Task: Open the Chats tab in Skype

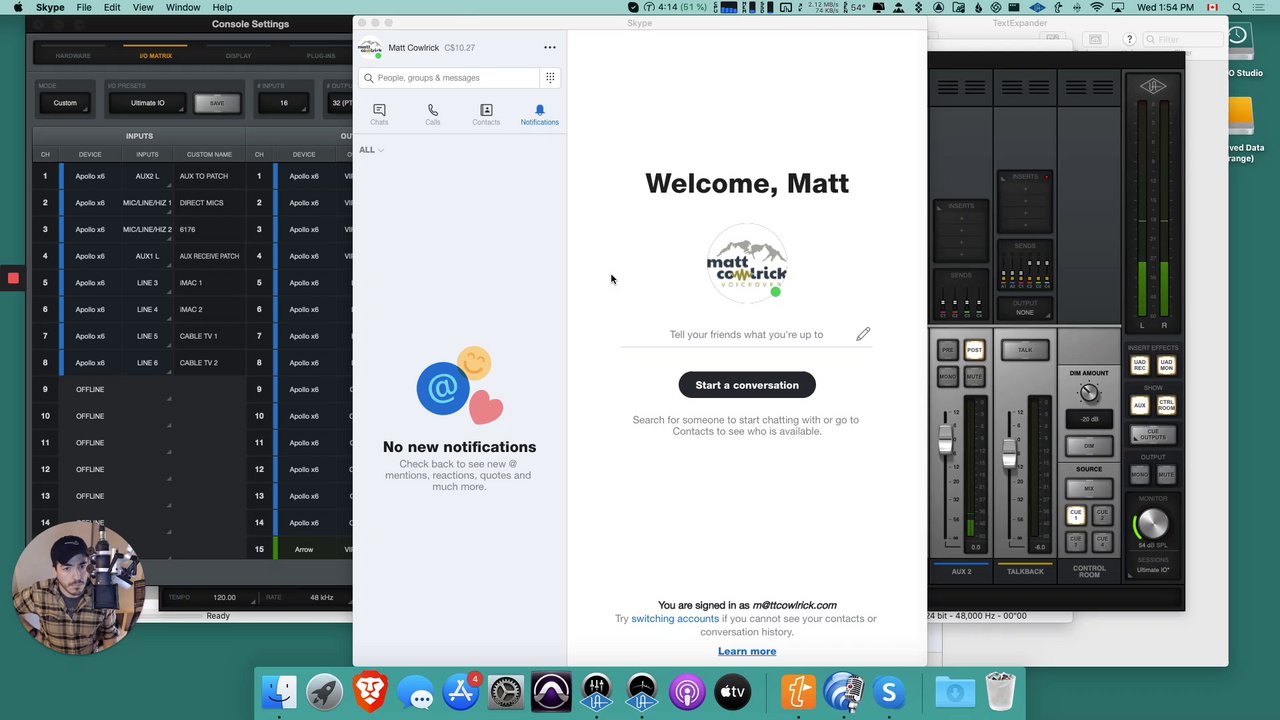Action: [379, 114]
